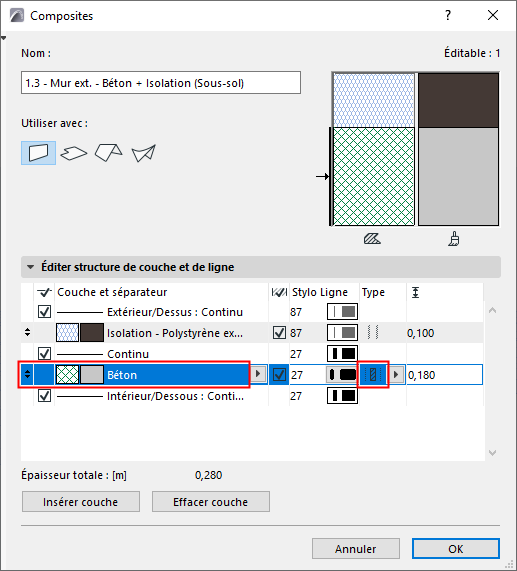Click the Béton row pen swatch
The width and height of the screenshot is (517, 571).
[x=342, y=374]
